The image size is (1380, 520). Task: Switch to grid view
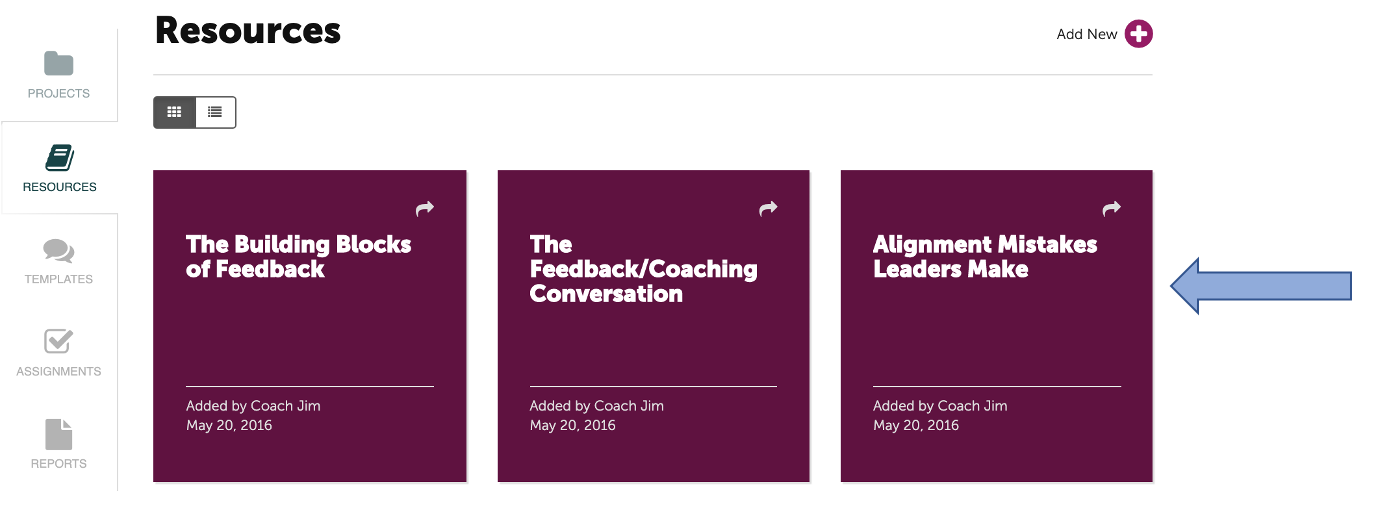pos(174,112)
